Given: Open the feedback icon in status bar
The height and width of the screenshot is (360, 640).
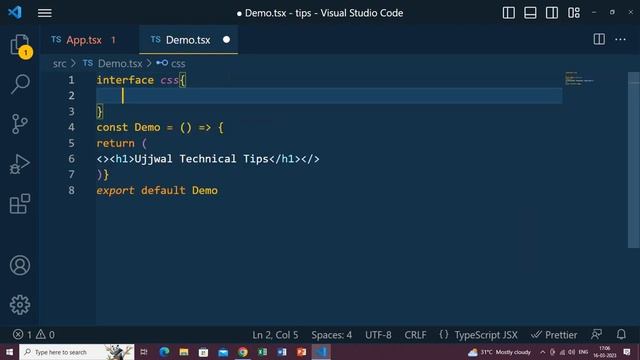Looking at the screenshot, I should (x=596, y=335).
